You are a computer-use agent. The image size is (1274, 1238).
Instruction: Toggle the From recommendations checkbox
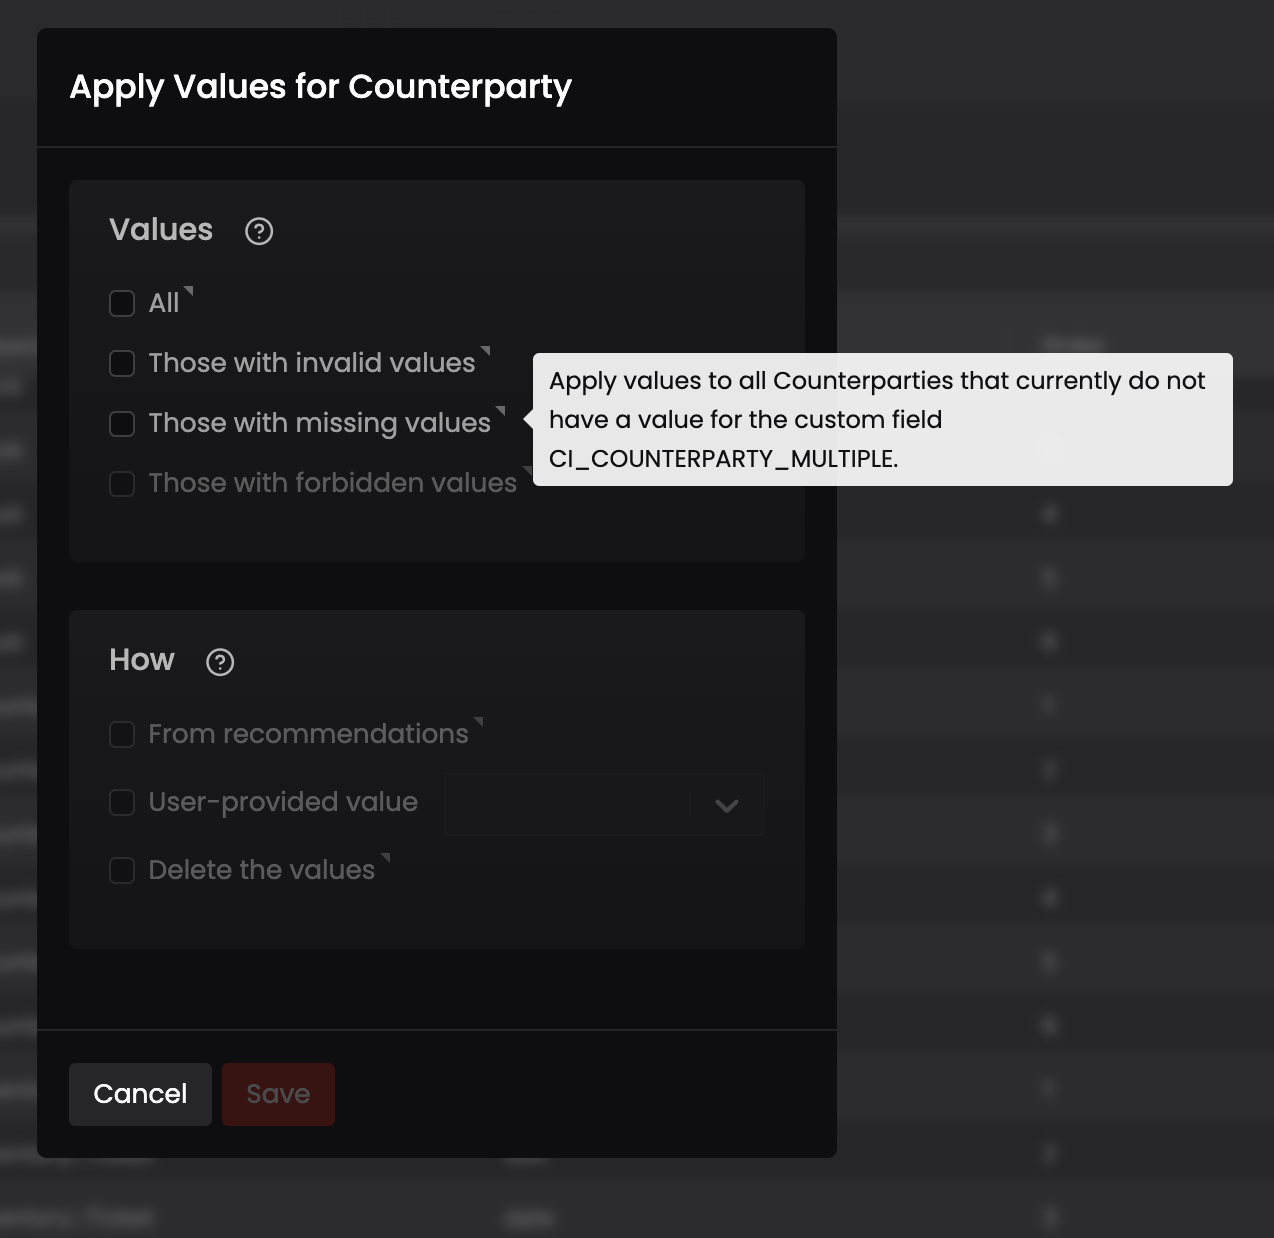(122, 734)
